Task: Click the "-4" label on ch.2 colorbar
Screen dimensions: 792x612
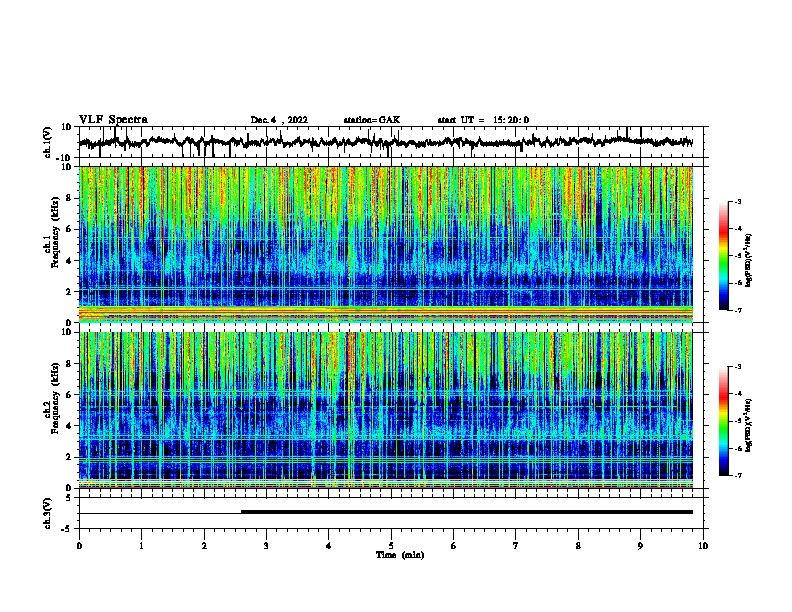Action: click(738, 394)
